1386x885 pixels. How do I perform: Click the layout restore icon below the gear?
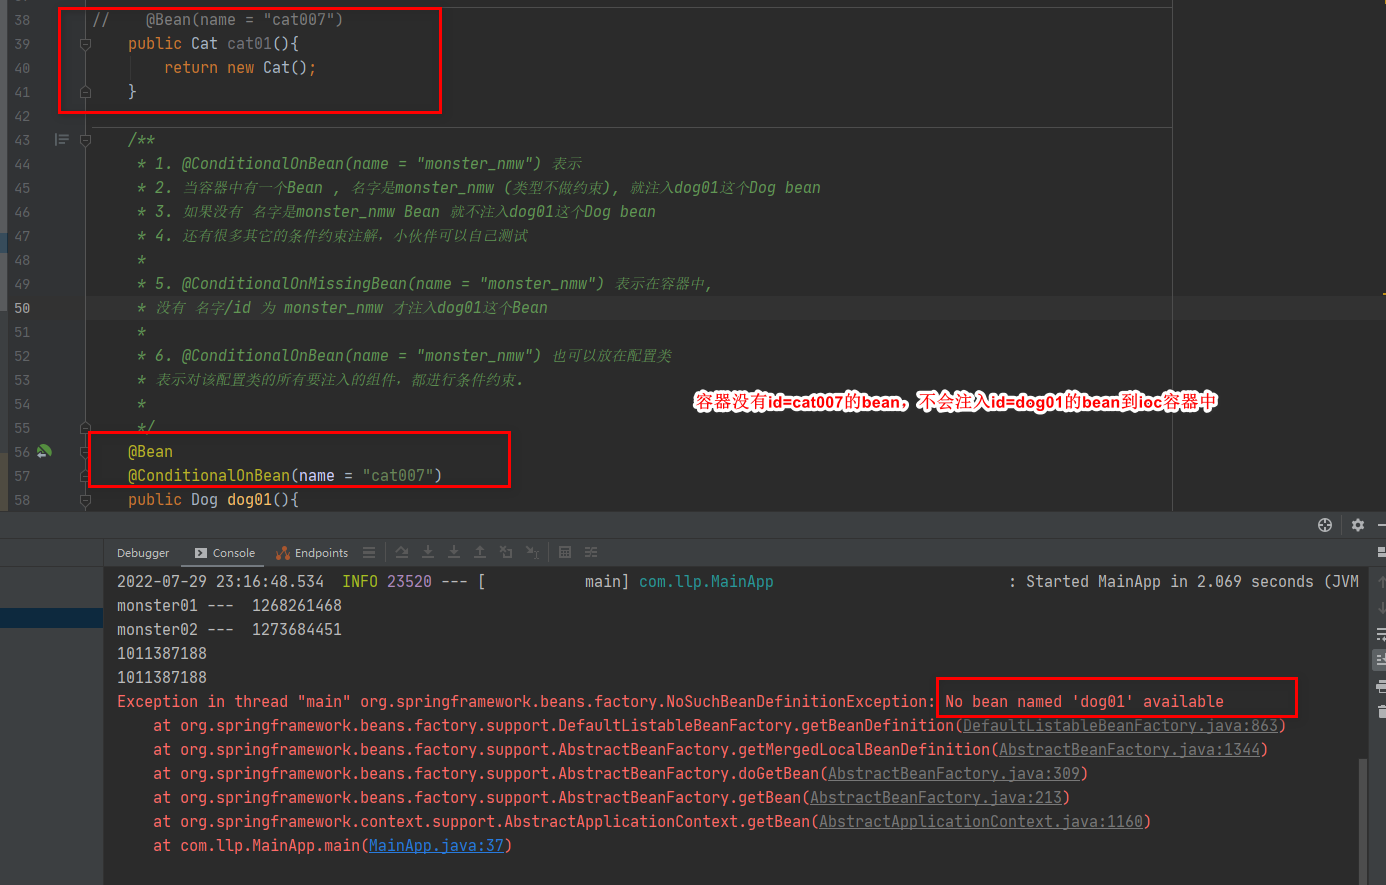[1381, 552]
